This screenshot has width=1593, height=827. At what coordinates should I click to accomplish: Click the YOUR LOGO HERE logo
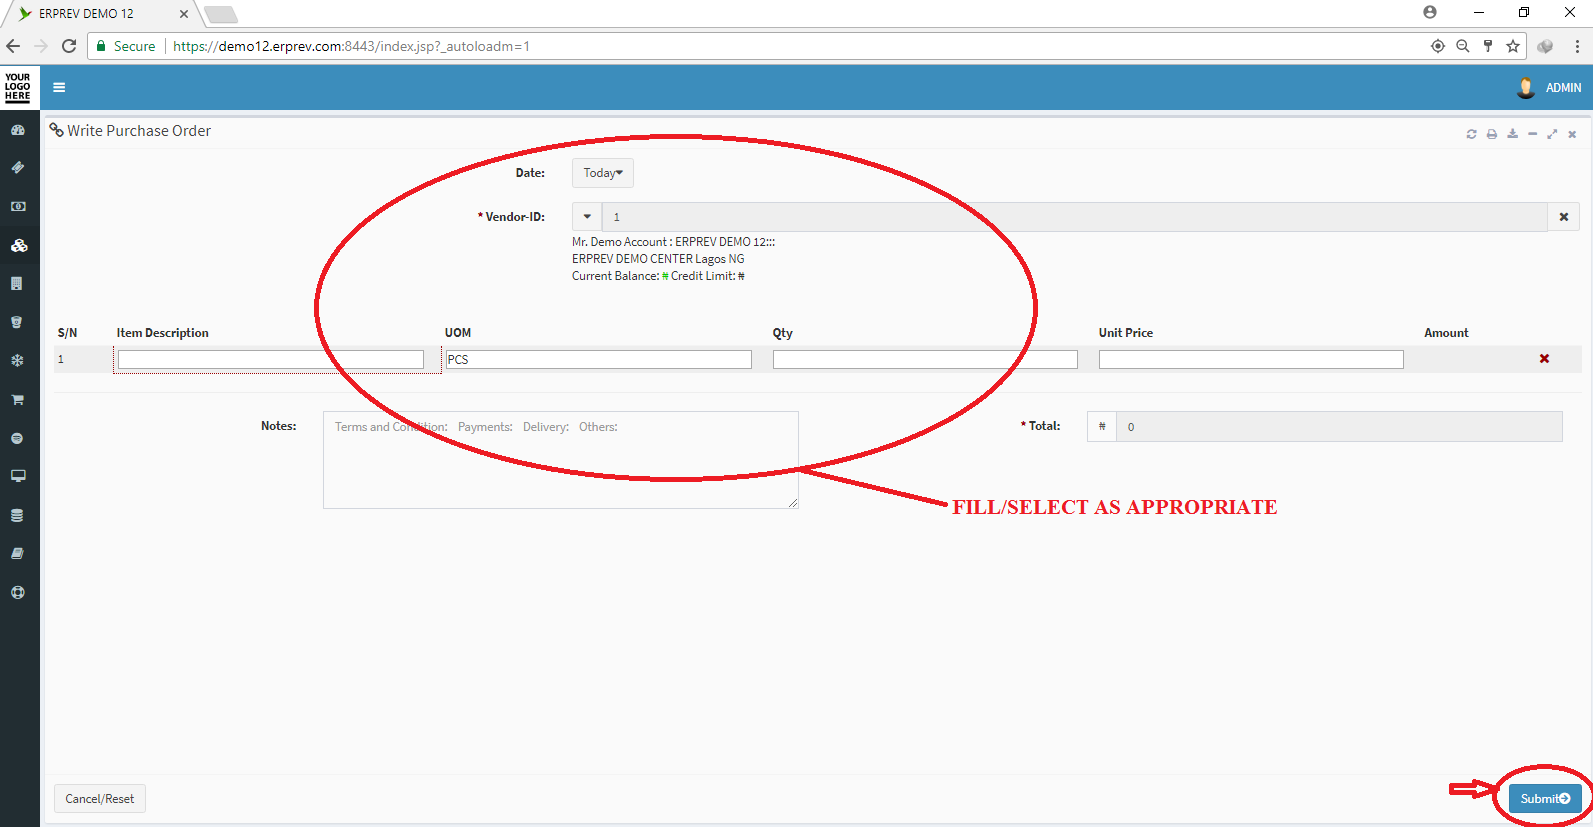tap(18, 87)
